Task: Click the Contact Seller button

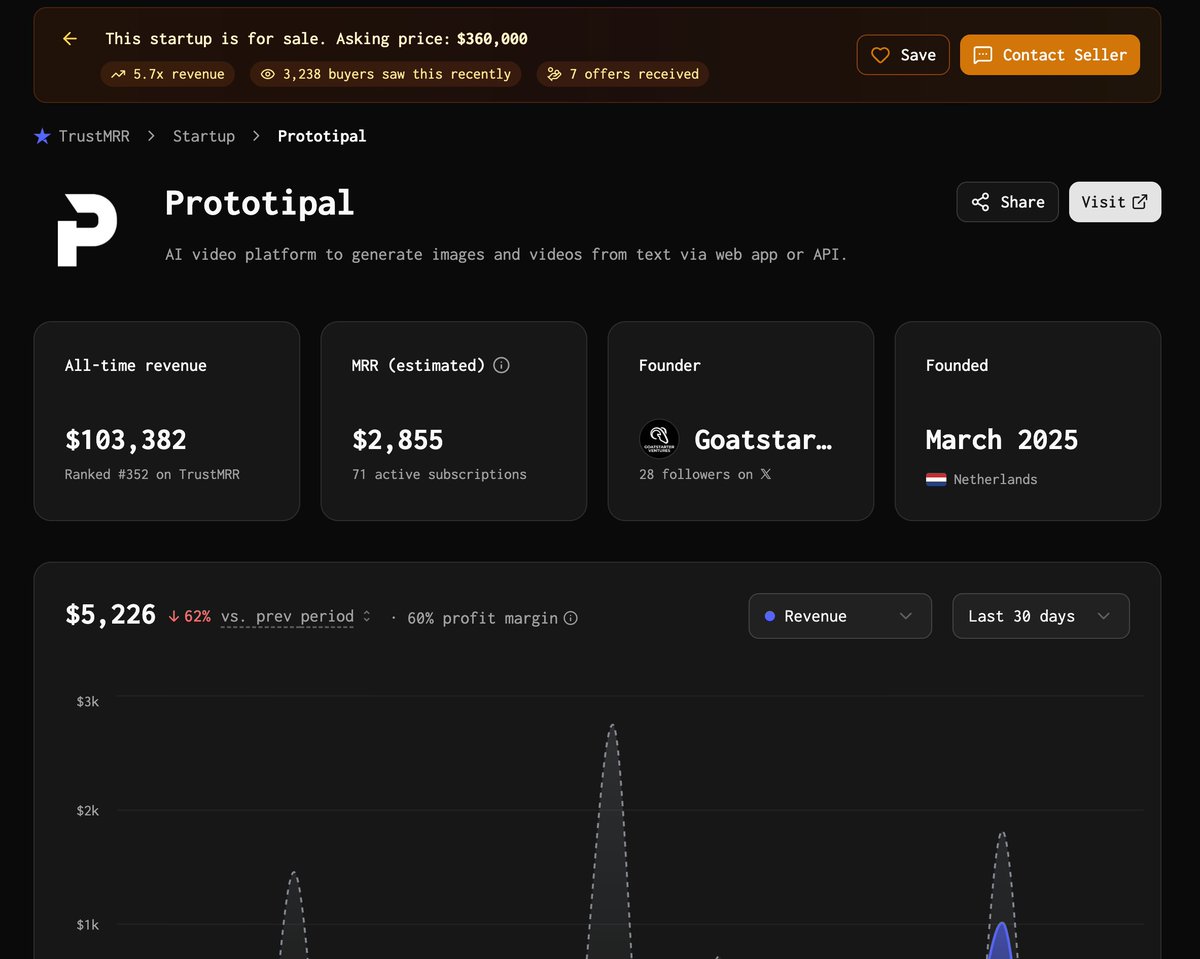Action: pos(1050,55)
